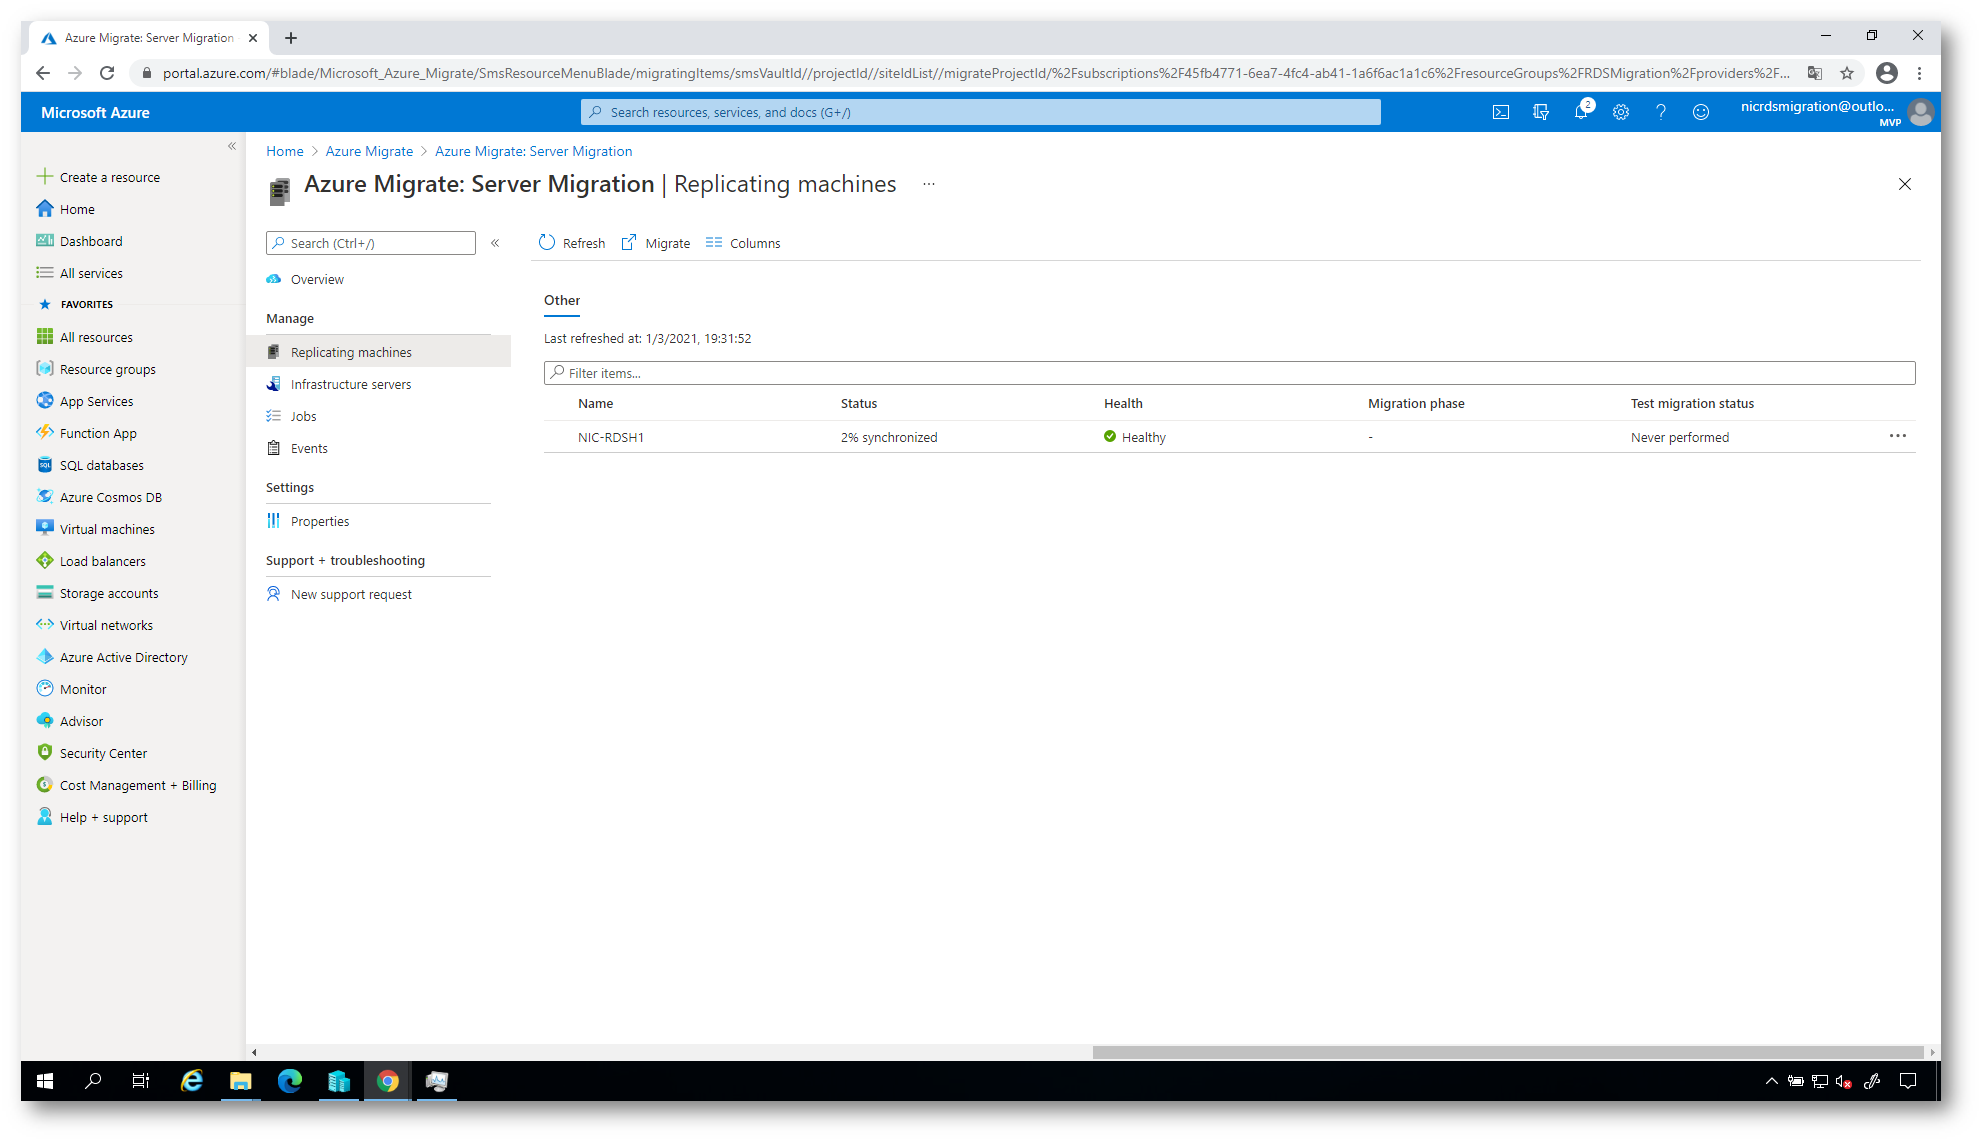Collapse the resource menu pane
Screen dimensions: 1983x1143
tap(495, 243)
